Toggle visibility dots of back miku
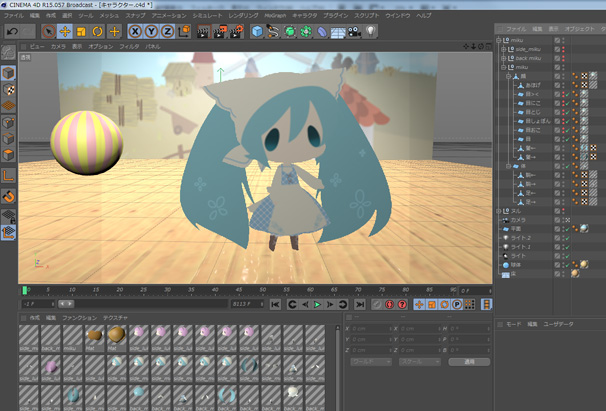The width and height of the screenshot is (606, 411). point(563,58)
